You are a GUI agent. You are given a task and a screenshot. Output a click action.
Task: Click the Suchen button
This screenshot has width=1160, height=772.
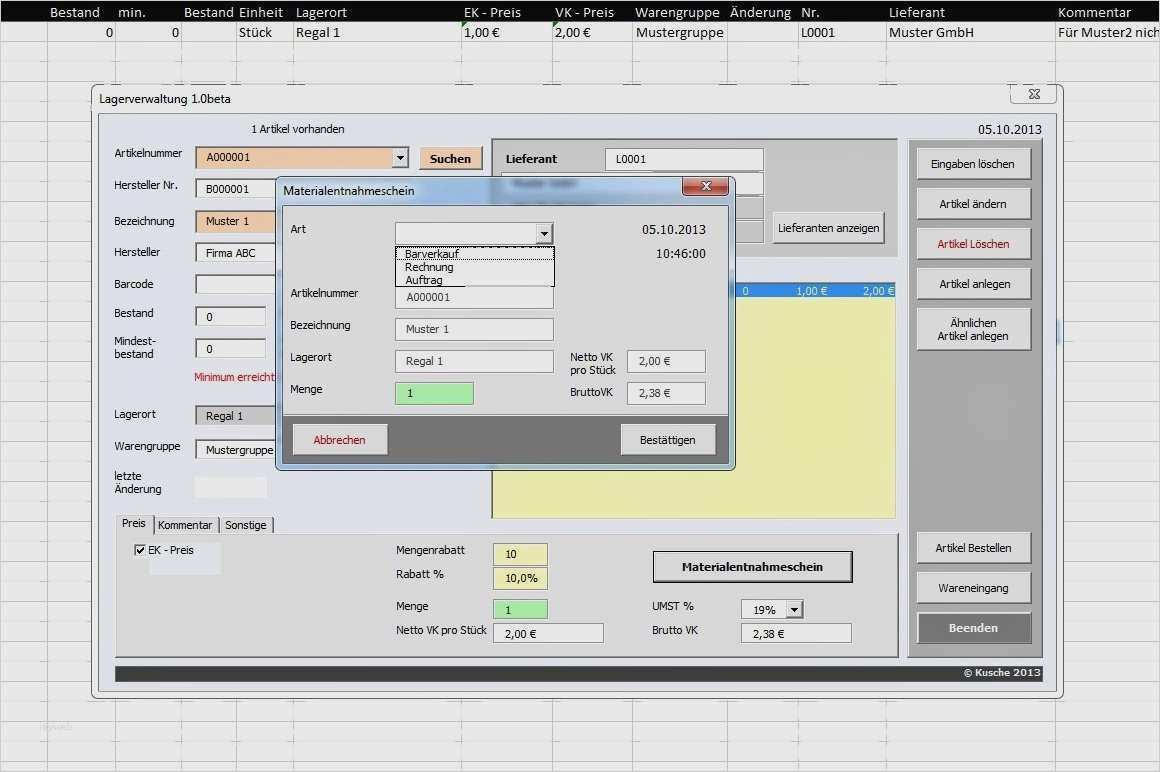(x=450, y=159)
